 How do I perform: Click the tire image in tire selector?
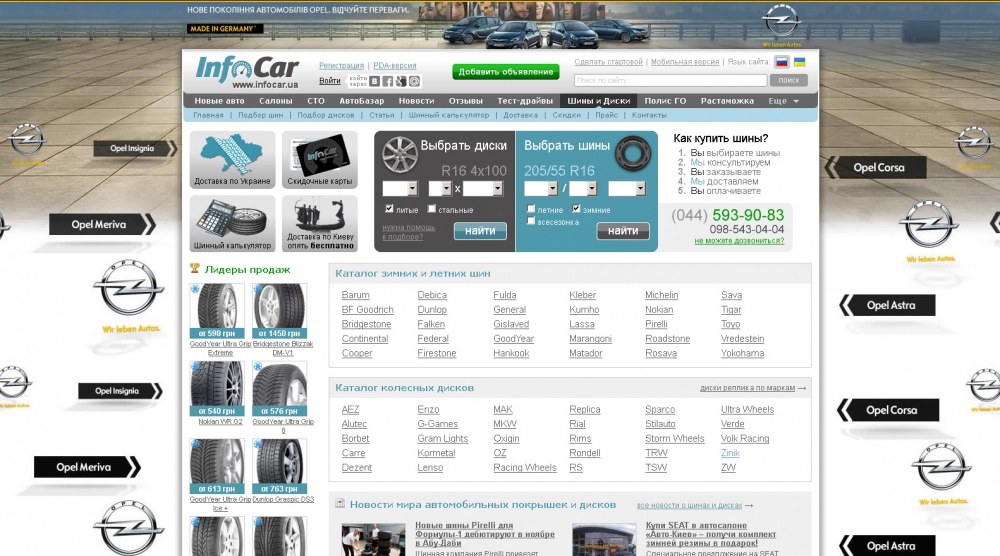(633, 154)
